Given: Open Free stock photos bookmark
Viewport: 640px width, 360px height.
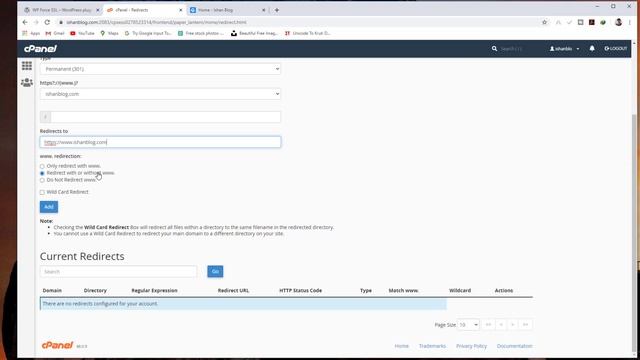Looking at the screenshot, I should [201, 33].
